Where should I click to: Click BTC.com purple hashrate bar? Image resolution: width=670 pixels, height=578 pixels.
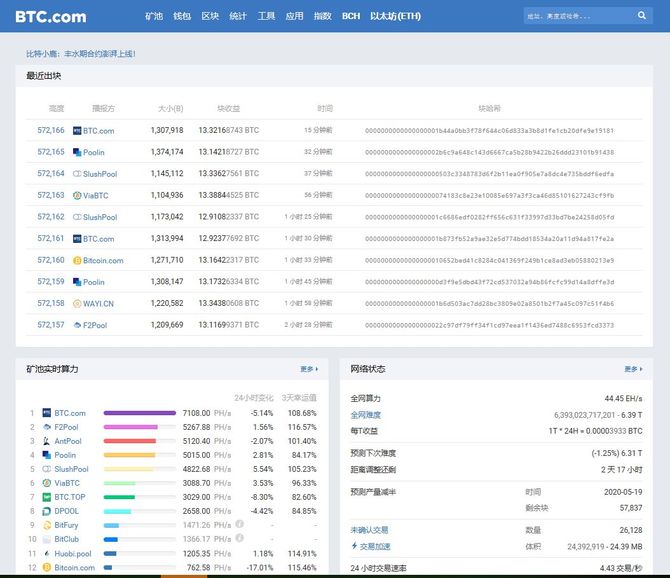pyautogui.click(x=140, y=413)
